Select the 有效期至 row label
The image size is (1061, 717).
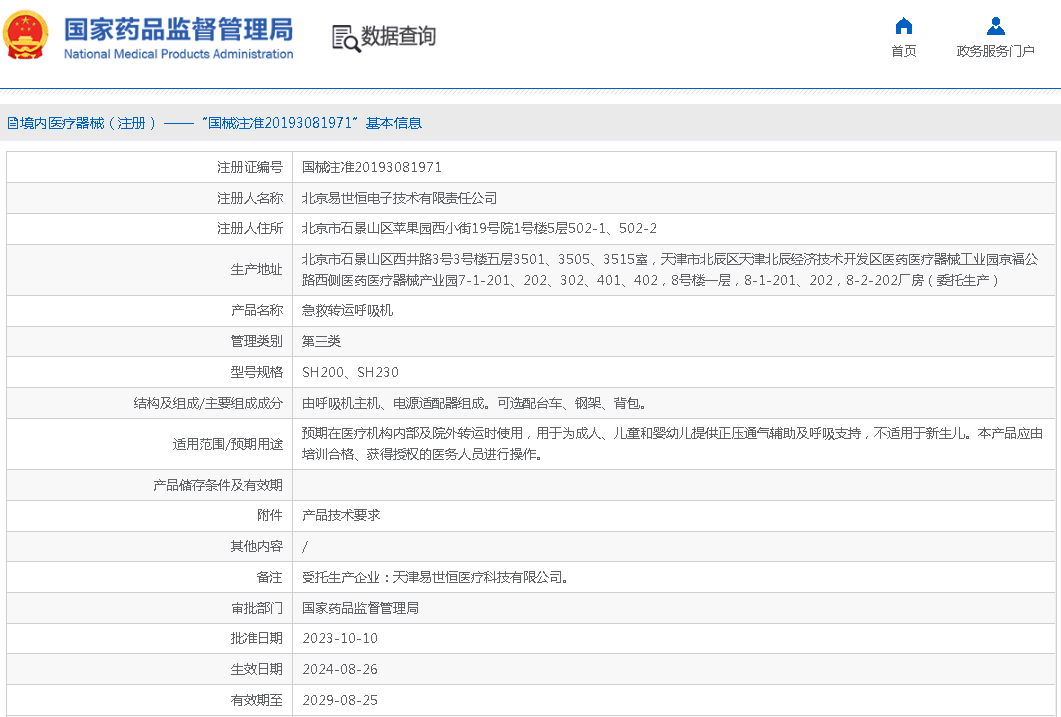tap(256, 700)
